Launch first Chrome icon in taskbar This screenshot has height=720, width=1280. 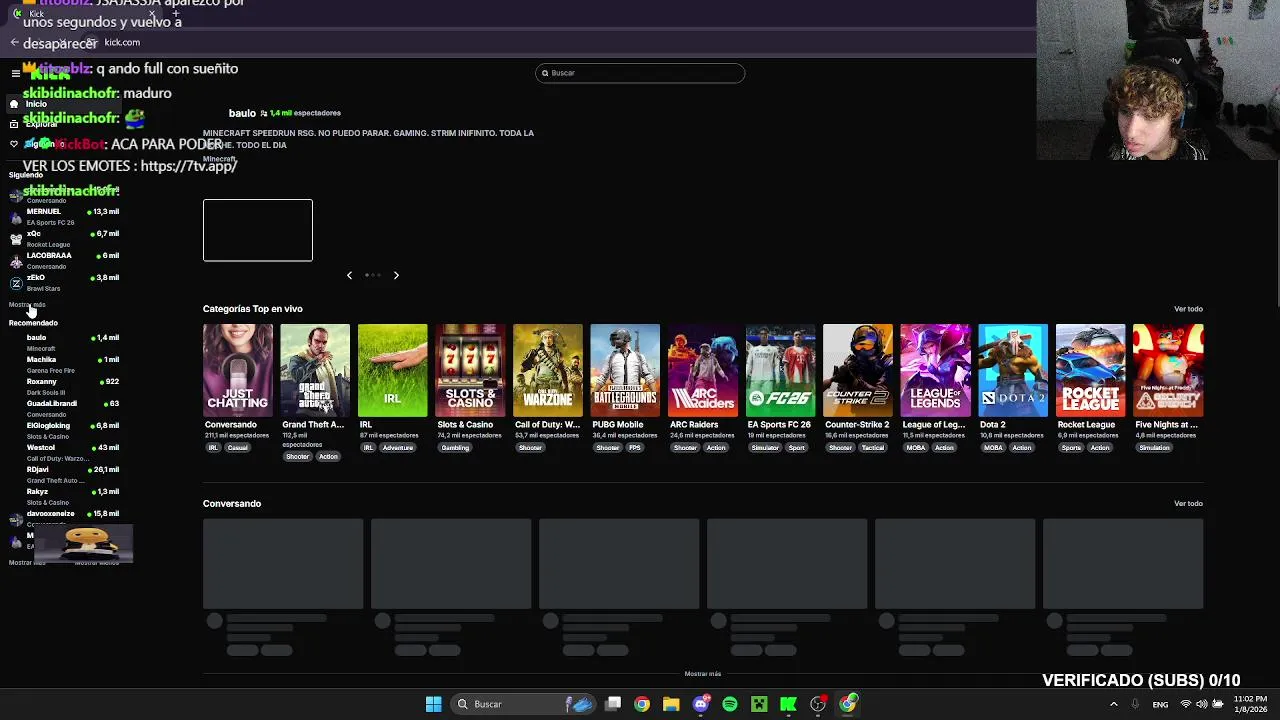(642, 704)
